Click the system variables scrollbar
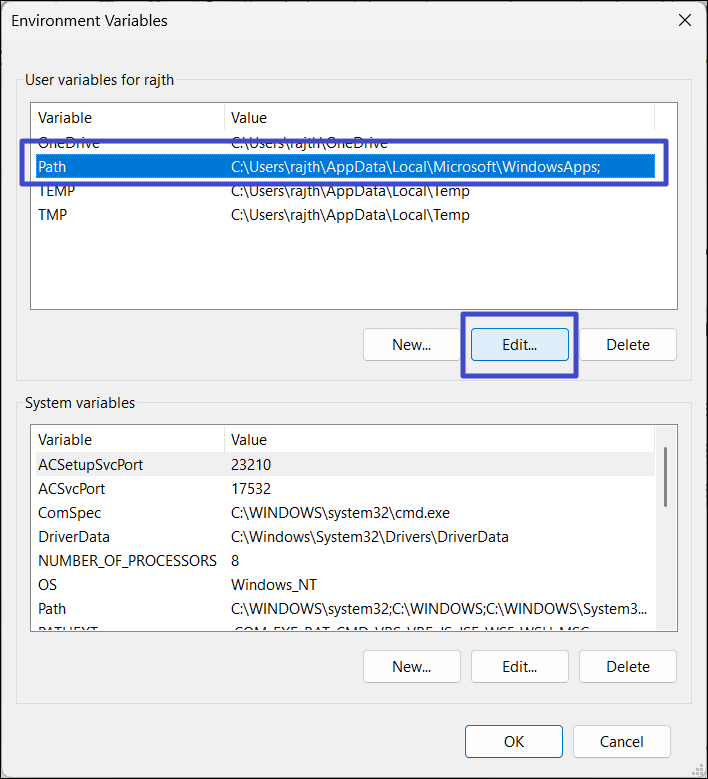Viewport: 708px width, 779px height. point(666,480)
